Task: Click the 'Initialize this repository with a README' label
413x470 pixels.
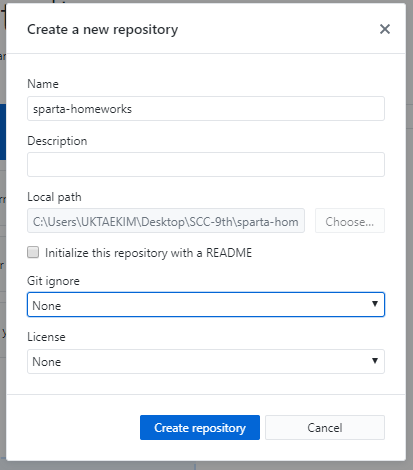Action: [148, 253]
